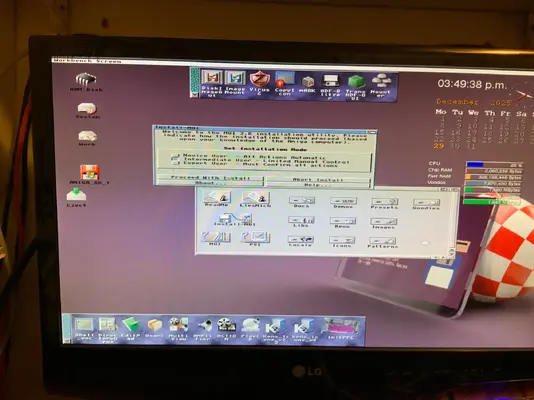Launch the InitPPC card icon in bottom dock
Screen dimensions: 534x400
(x=341, y=330)
